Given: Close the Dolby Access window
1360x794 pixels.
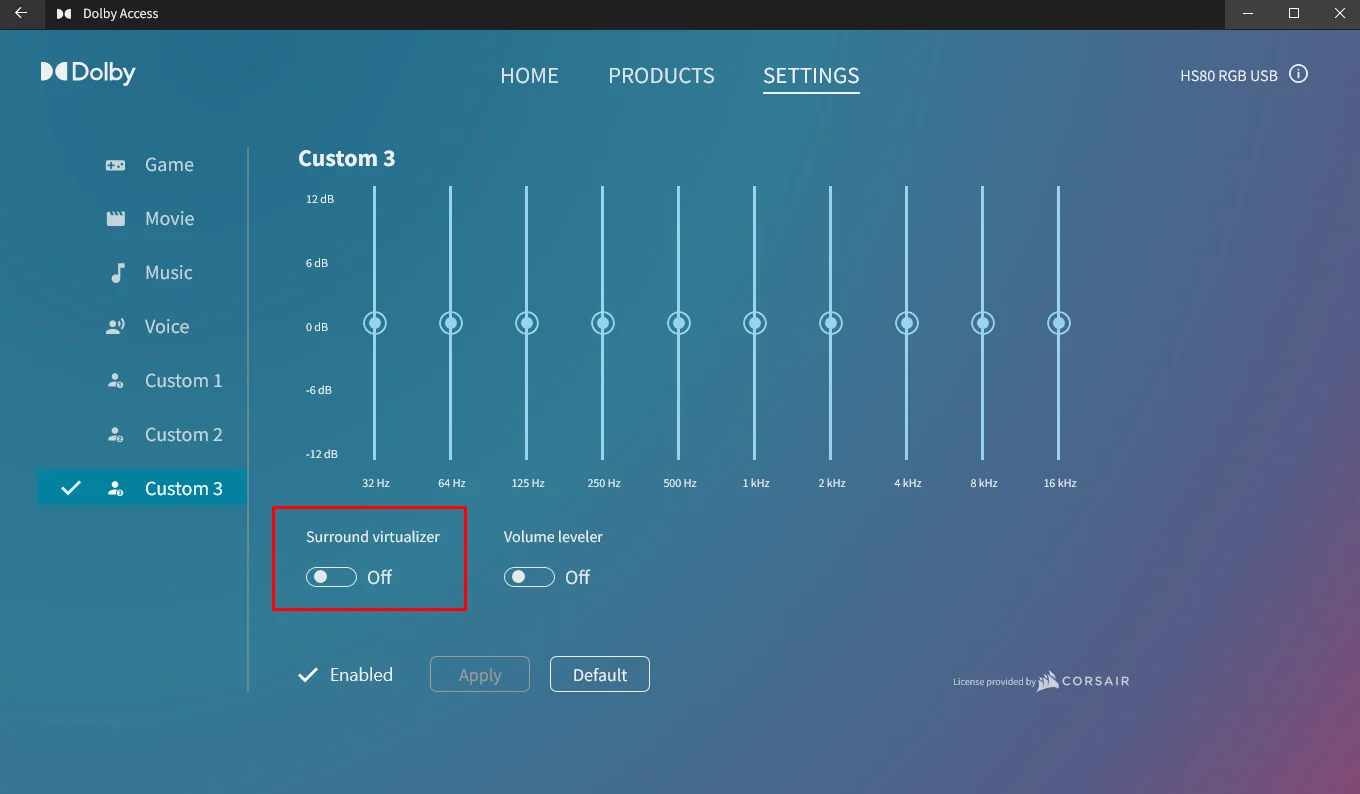Looking at the screenshot, I should (1339, 14).
